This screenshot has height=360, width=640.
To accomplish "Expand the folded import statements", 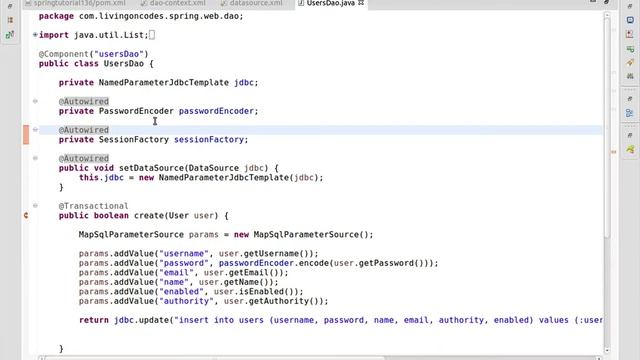I will click(35, 35).
